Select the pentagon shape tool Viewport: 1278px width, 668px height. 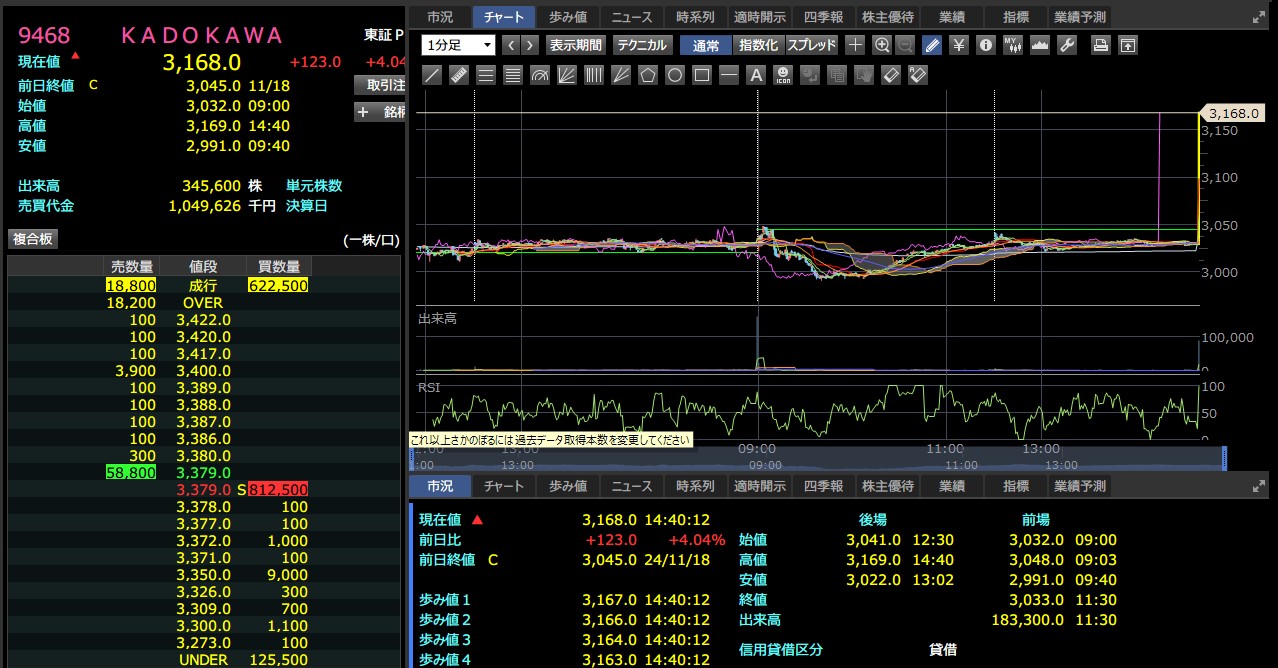(648, 75)
